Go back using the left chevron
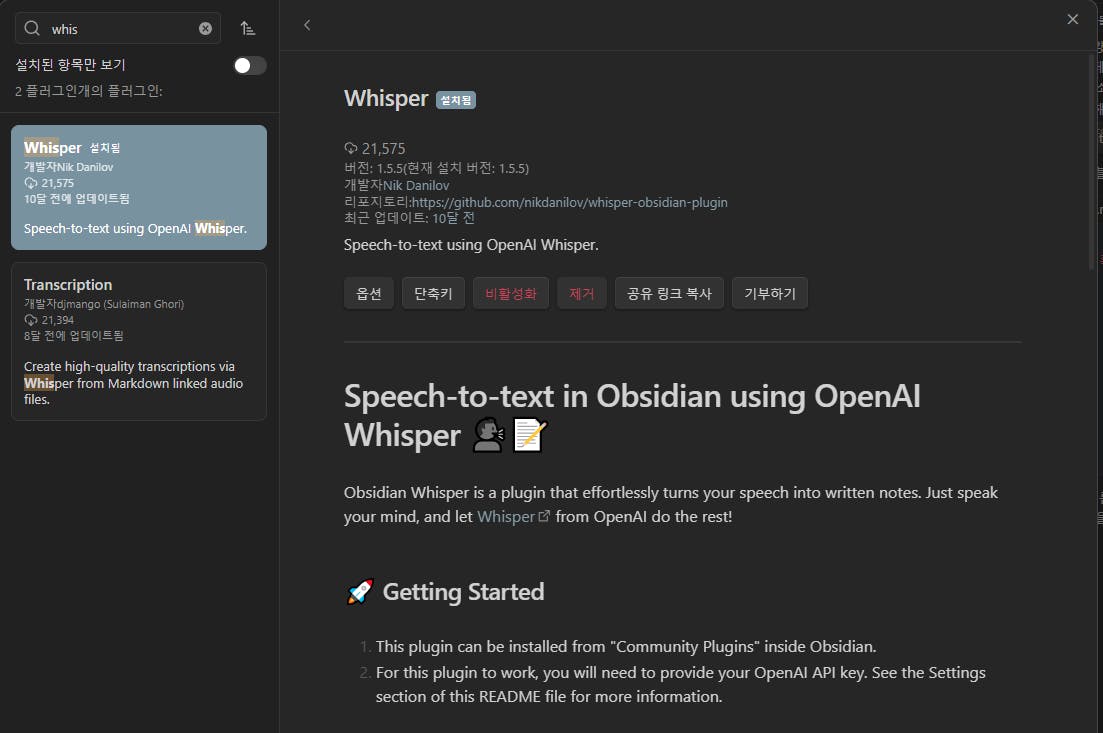This screenshot has height=733, width=1103. click(x=307, y=25)
